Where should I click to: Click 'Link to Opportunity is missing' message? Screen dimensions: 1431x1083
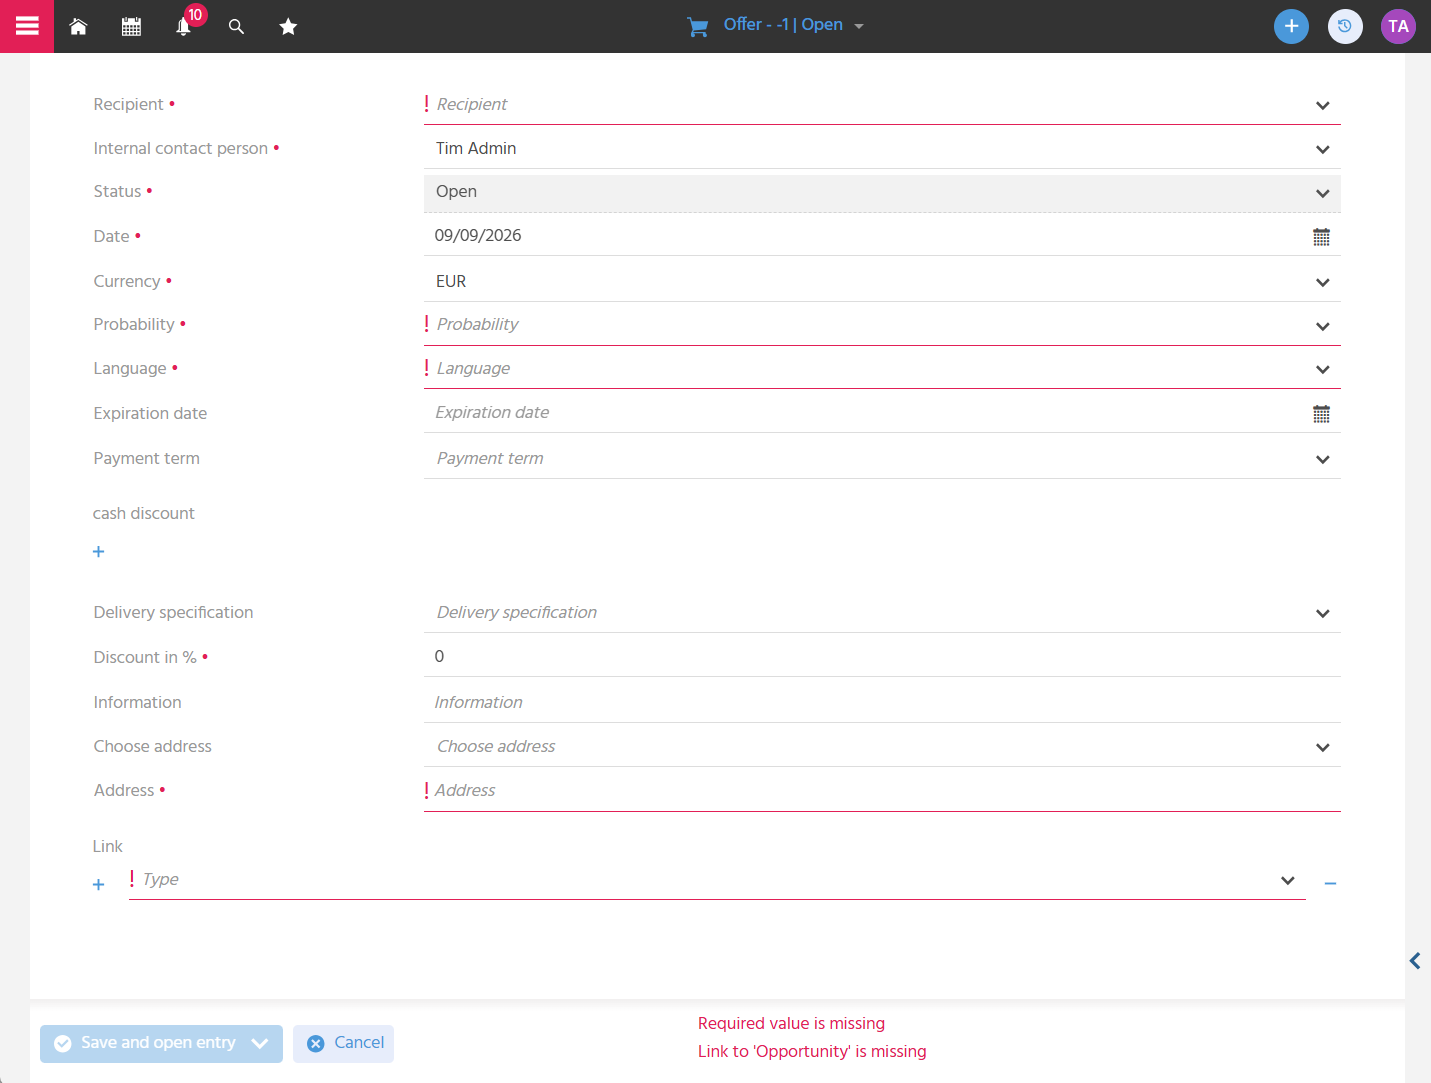click(812, 1052)
